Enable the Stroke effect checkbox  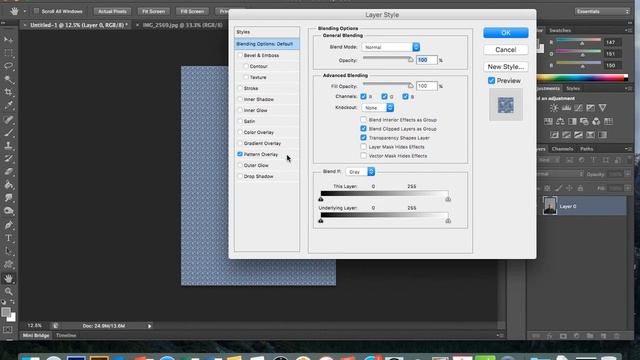pyautogui.click(x=240, y=88)
